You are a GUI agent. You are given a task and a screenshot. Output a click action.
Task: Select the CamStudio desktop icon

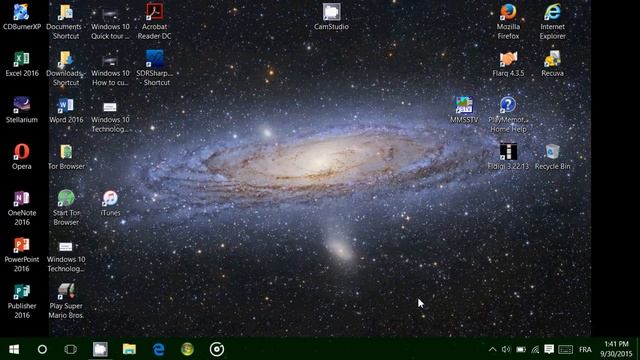point(331,17)
